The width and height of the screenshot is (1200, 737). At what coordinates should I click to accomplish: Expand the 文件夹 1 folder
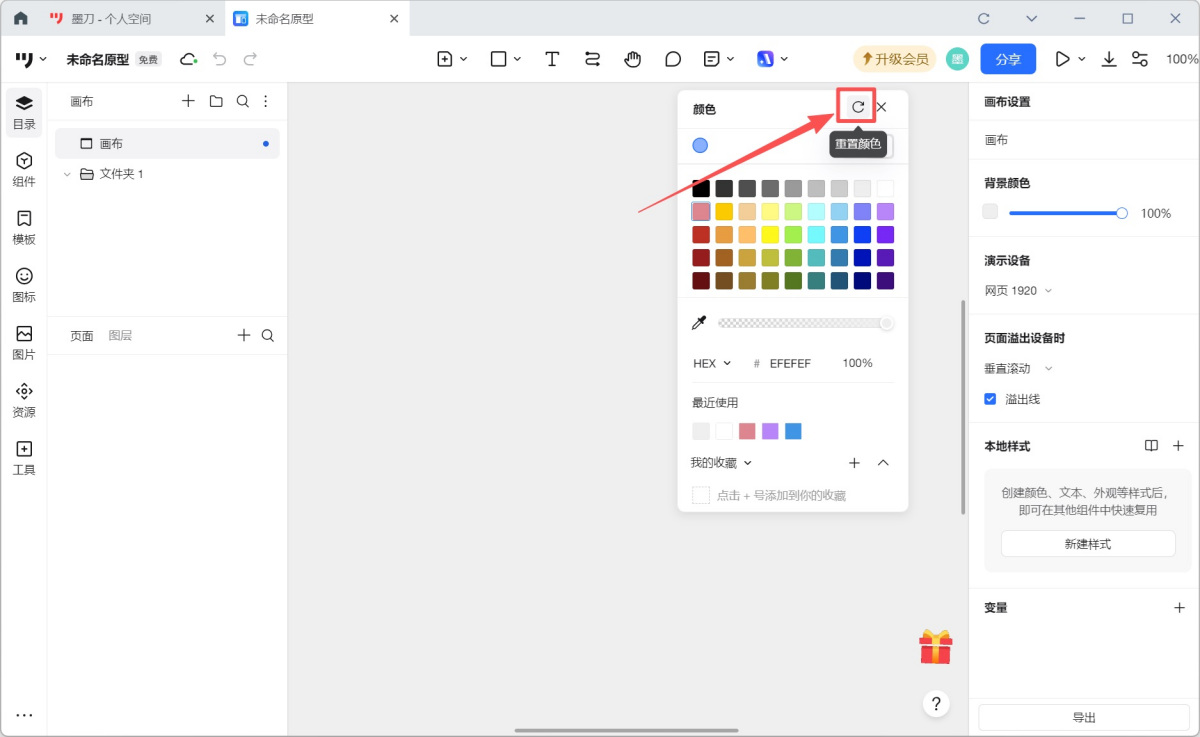tap(68, 174)
